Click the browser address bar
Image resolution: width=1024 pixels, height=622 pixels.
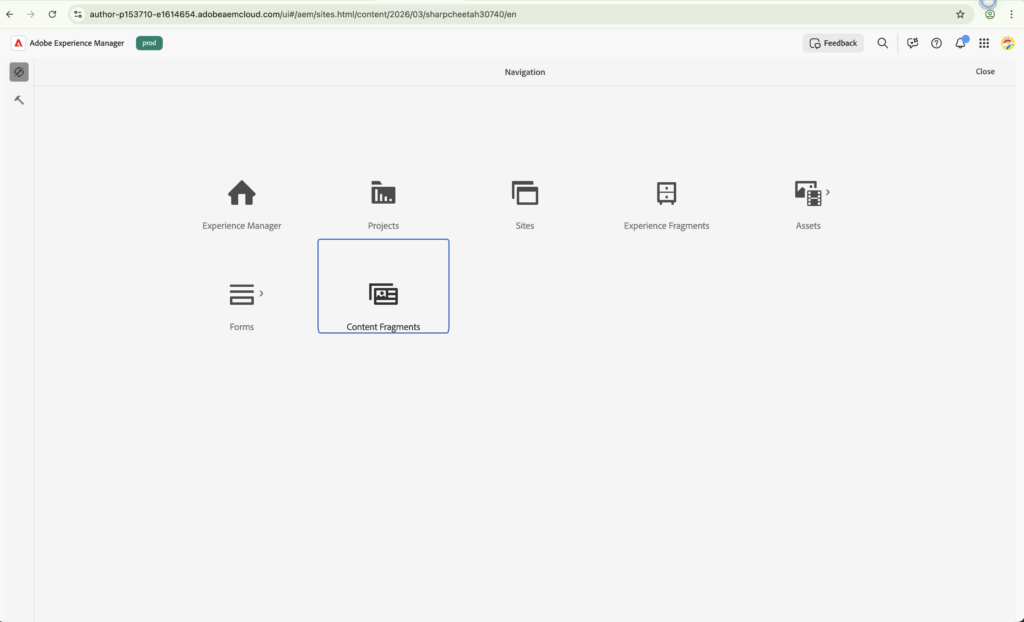[400, 14]
